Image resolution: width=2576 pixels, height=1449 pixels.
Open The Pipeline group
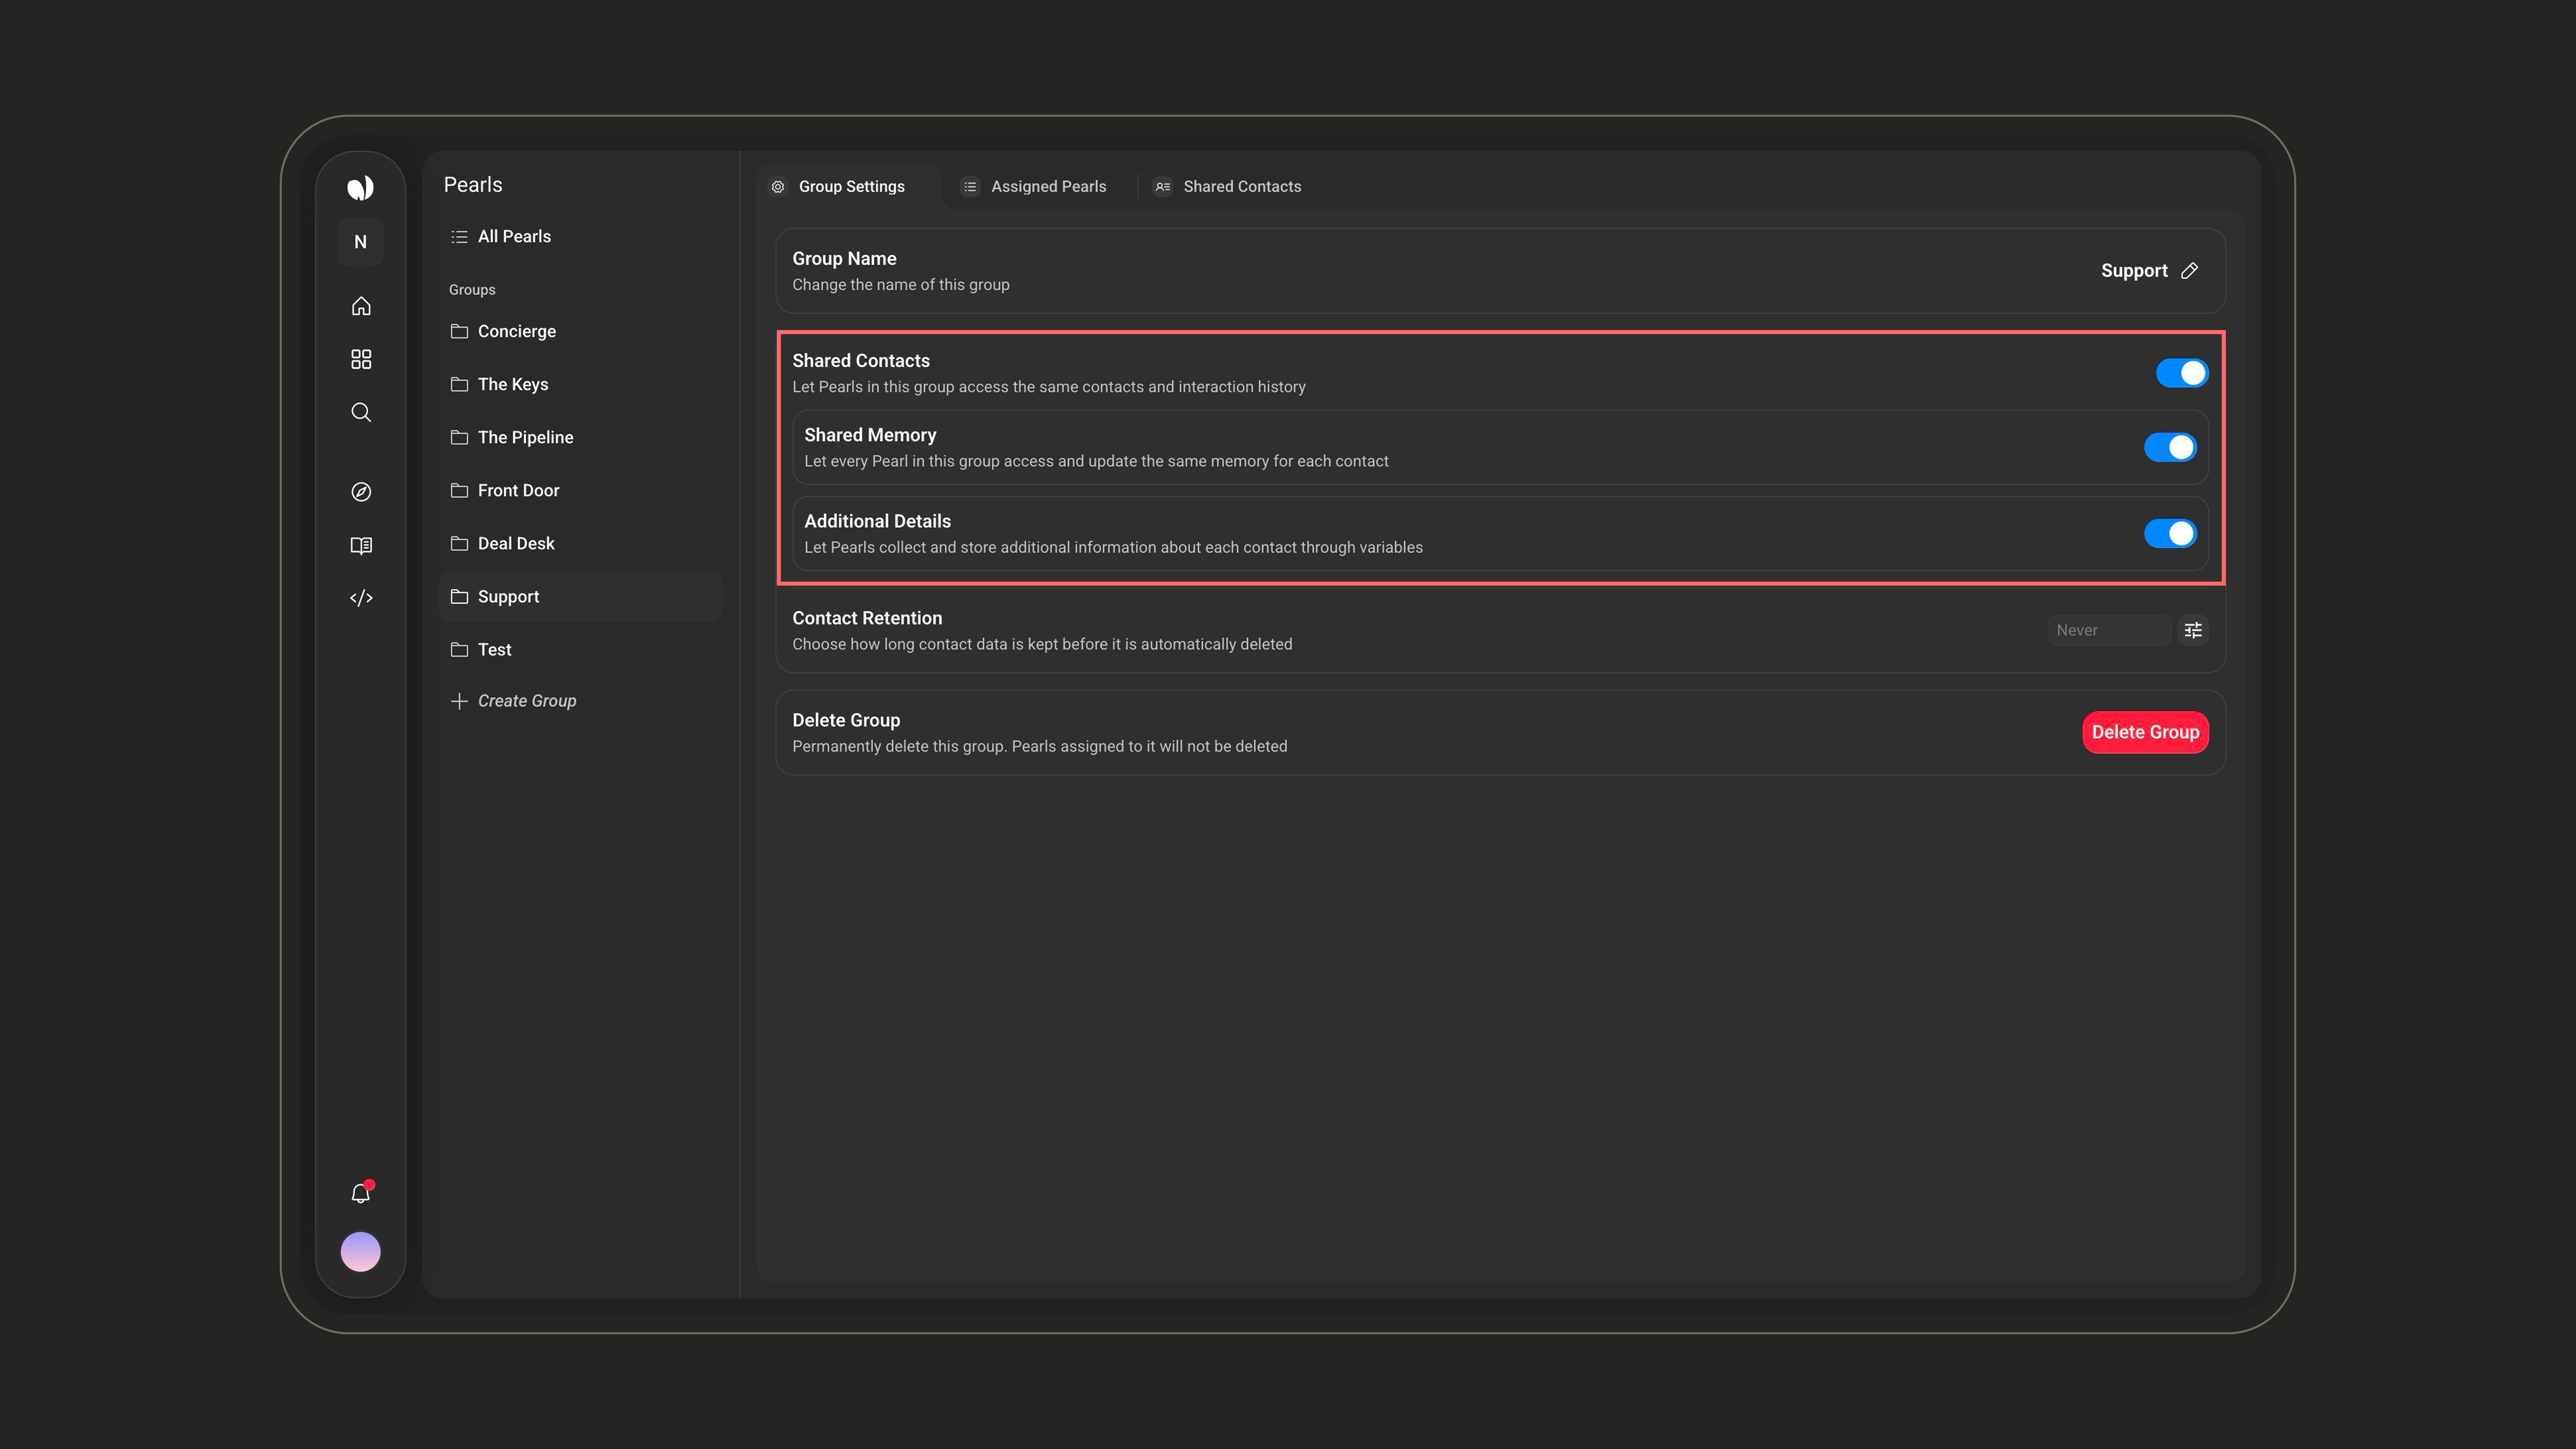pyautogui.click(x=580, y=437)
